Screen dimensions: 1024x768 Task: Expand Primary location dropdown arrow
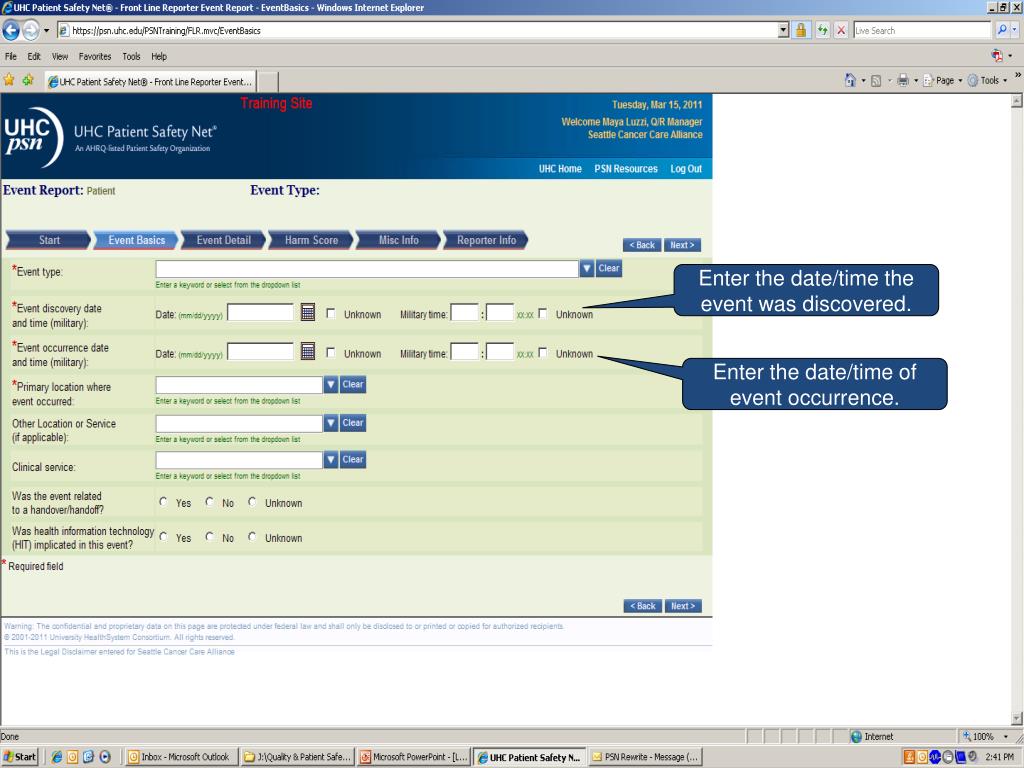point(330,385)
